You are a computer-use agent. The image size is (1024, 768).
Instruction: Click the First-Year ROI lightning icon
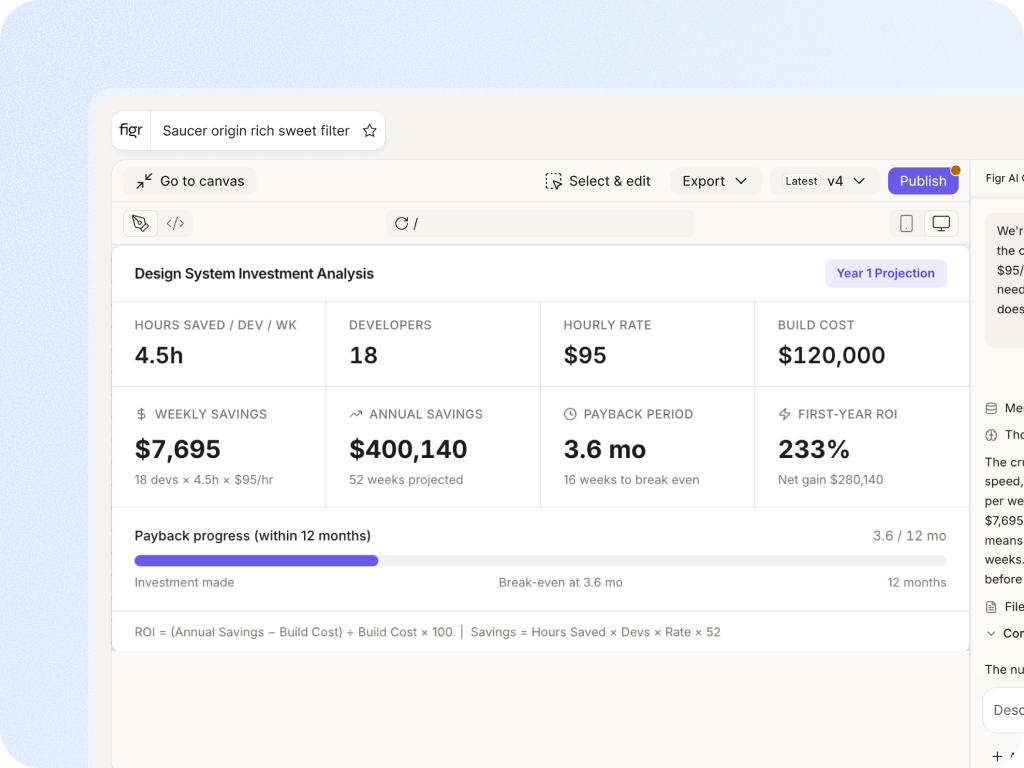tap(784, 414)
